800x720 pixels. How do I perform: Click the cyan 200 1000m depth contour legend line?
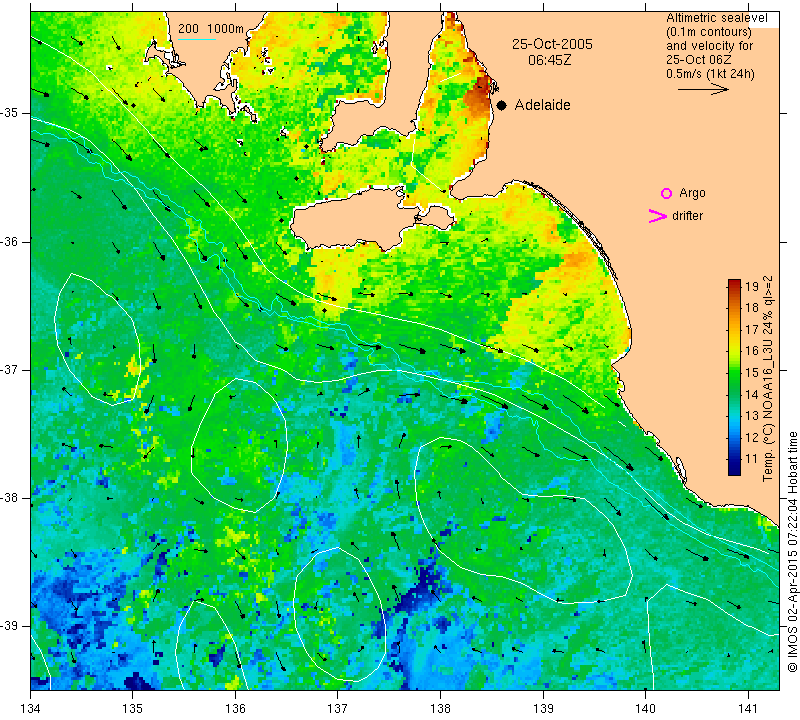coord(197,39)
